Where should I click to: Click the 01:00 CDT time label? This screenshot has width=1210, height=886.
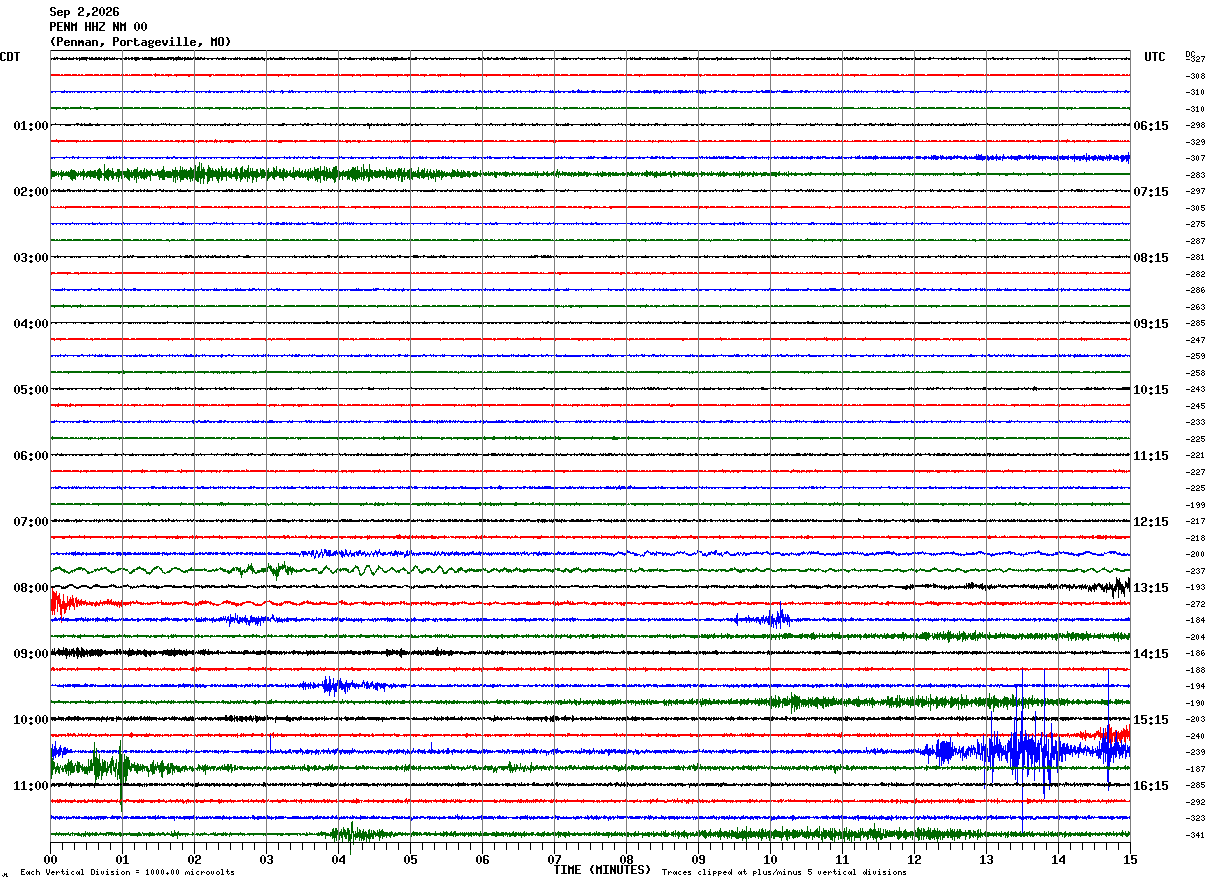click(x=31, y=126)
